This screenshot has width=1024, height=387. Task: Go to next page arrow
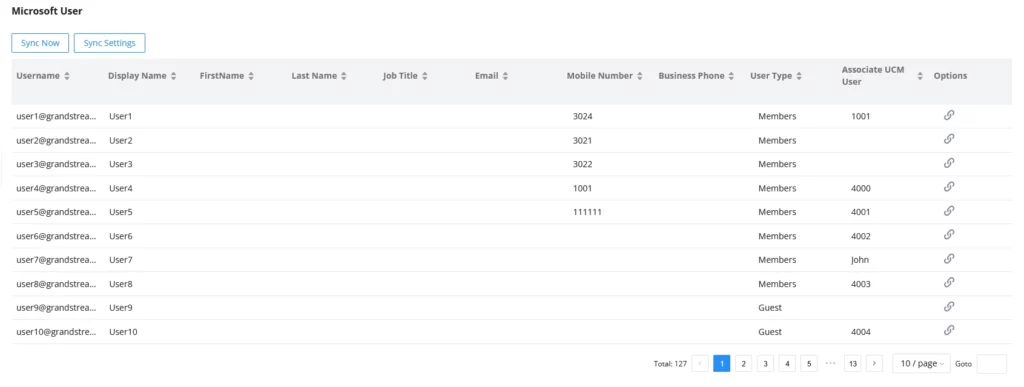(874, 364)
